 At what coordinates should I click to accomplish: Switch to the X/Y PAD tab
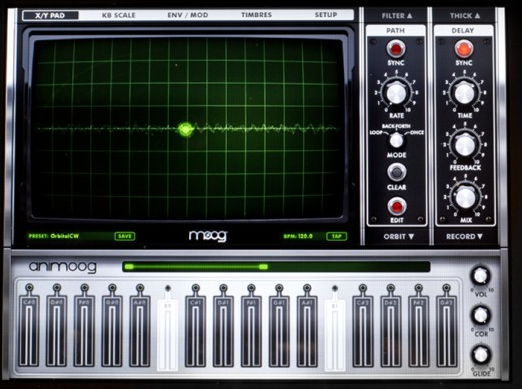click(x=50, y=15)
